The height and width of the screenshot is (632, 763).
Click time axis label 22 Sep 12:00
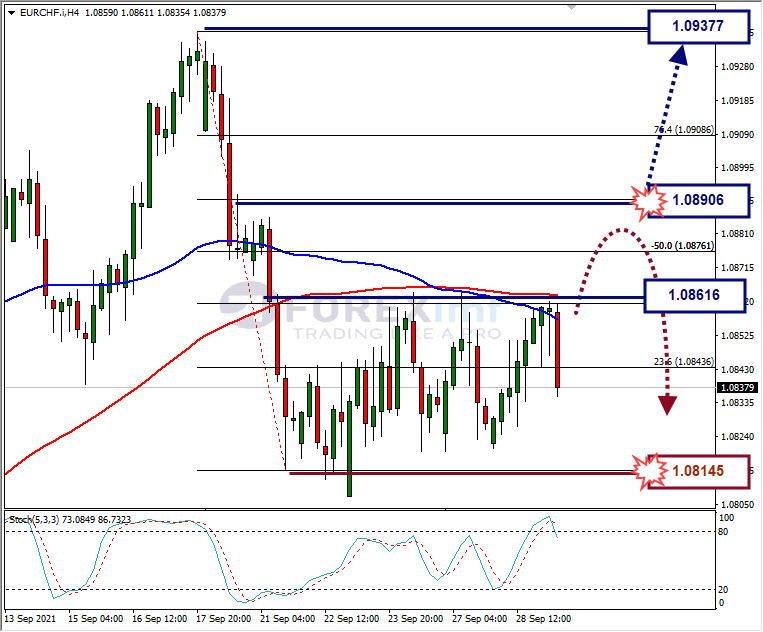tap(352, 619)
